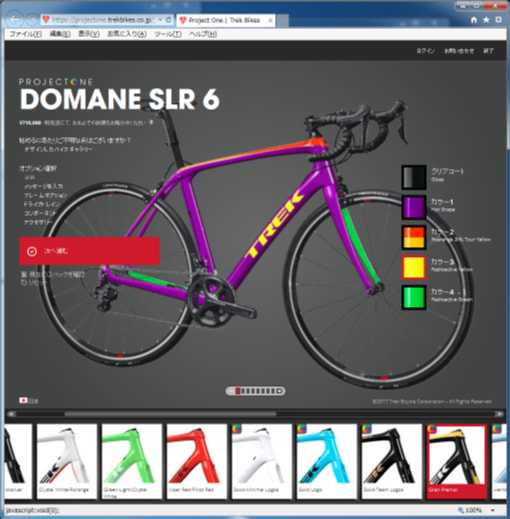Open the ファイル(F) menu
This screenshot has width=510, height=519.
(25, 34)
